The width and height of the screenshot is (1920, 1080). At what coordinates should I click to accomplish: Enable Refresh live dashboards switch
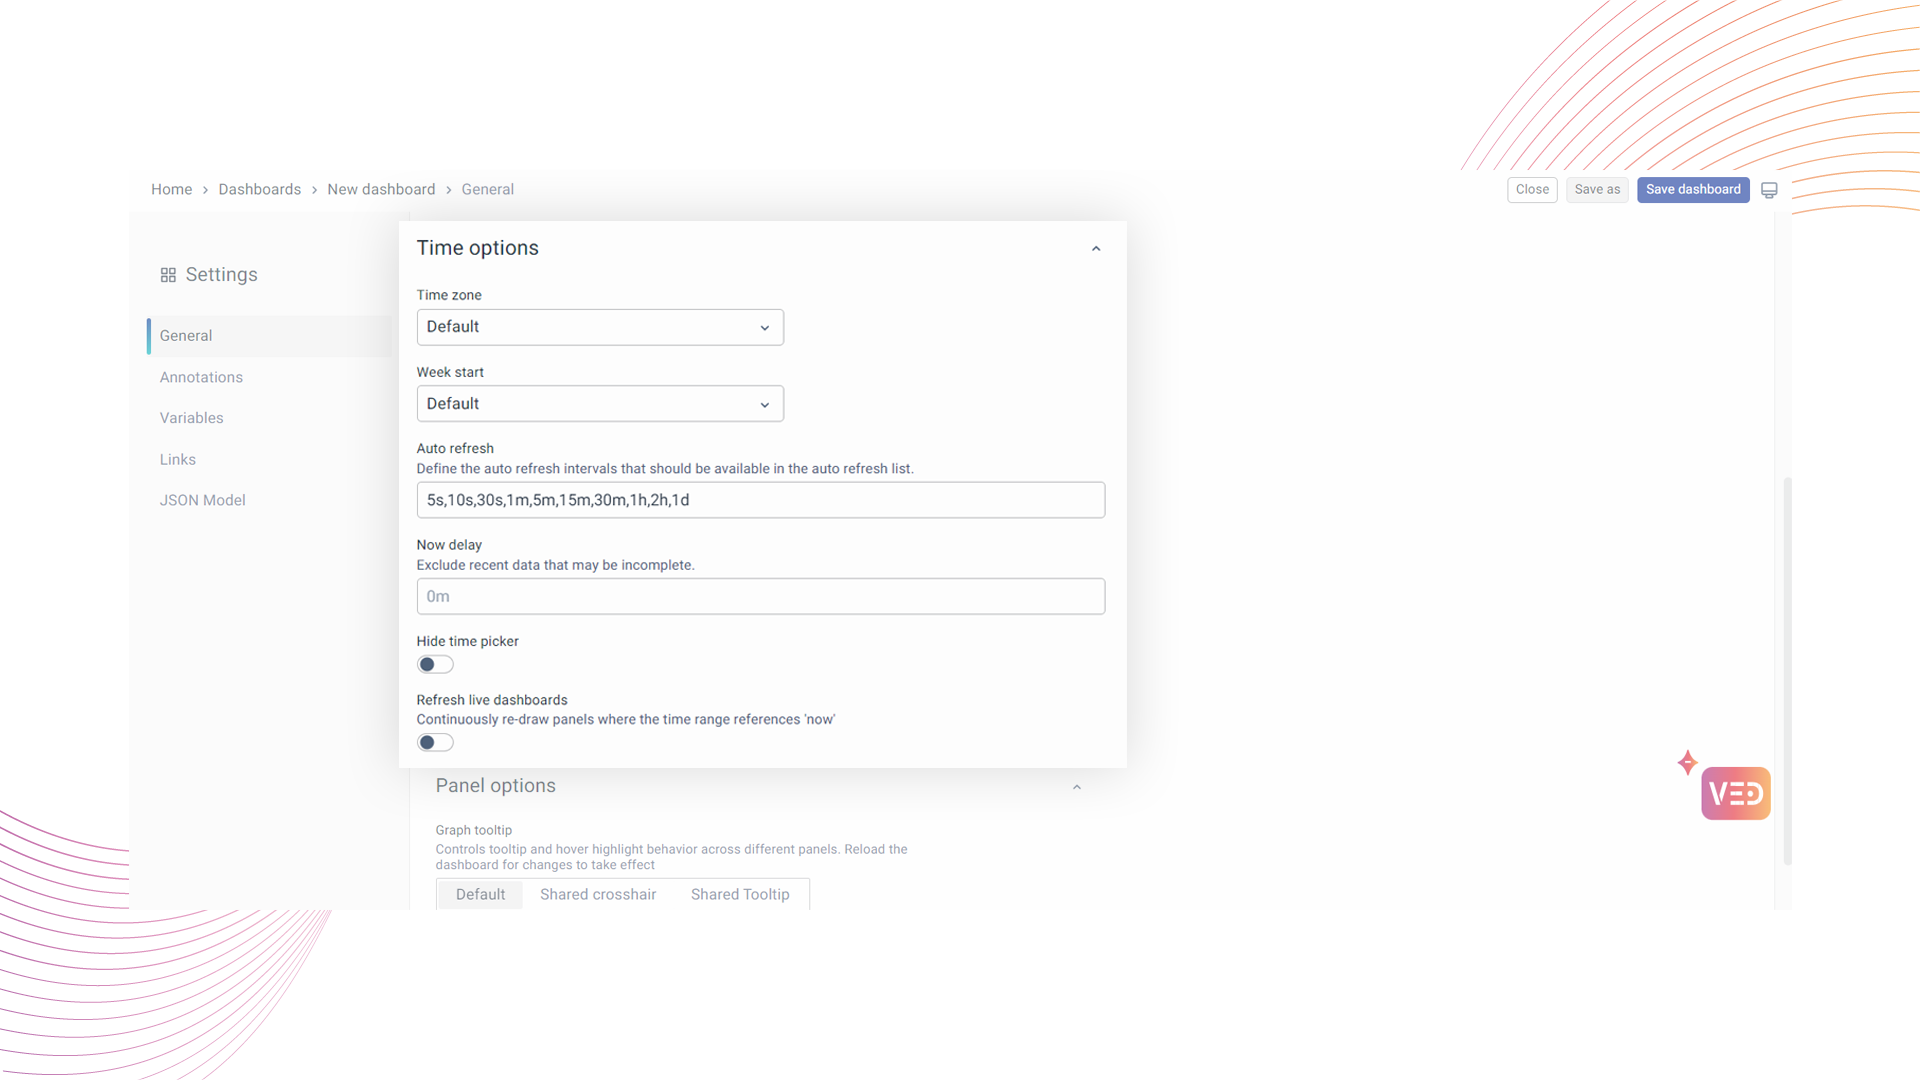[x=435, y=743]
